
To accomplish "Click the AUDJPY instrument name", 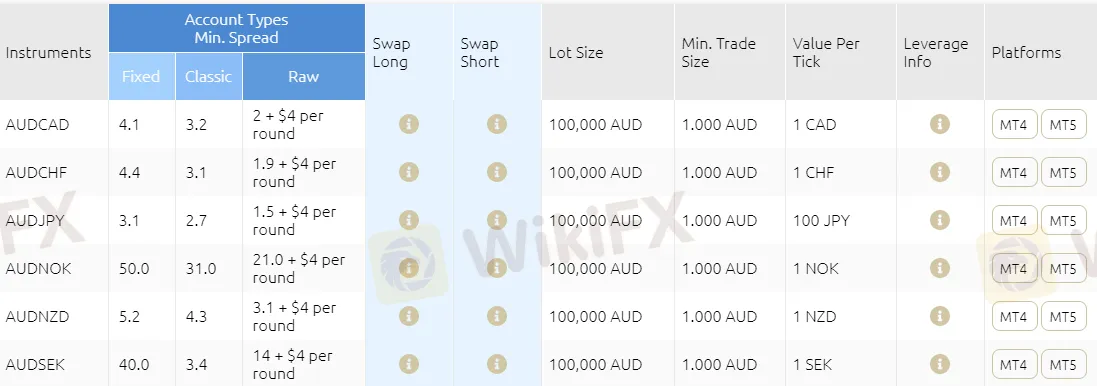I will click(35, 221).
